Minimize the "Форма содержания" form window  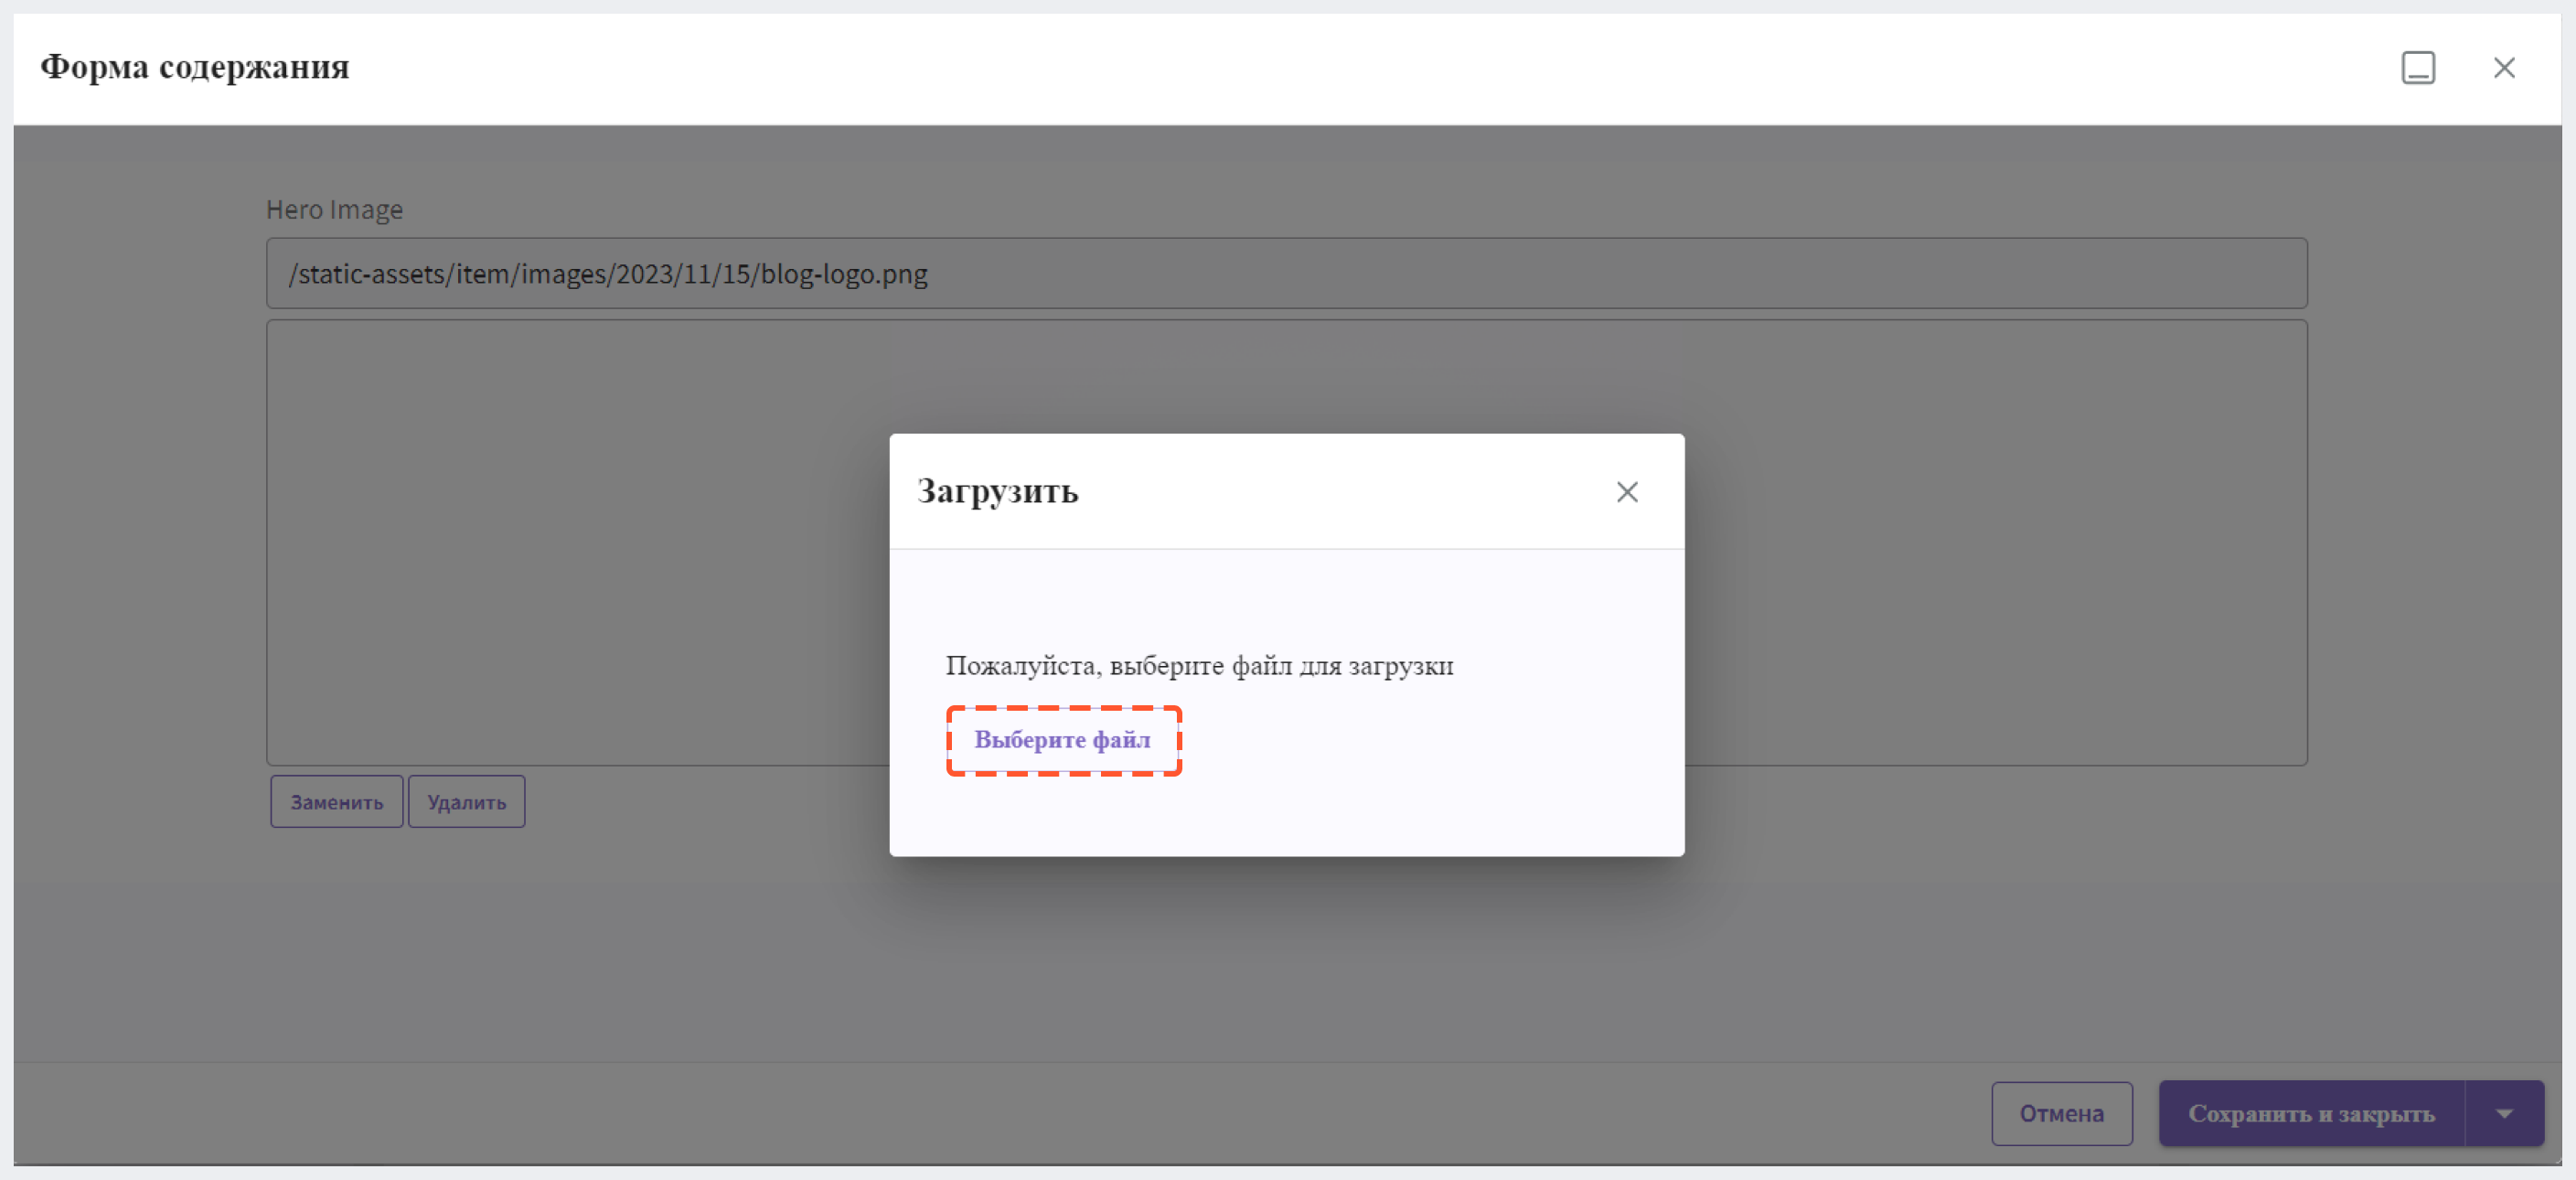click(2418, 67)
